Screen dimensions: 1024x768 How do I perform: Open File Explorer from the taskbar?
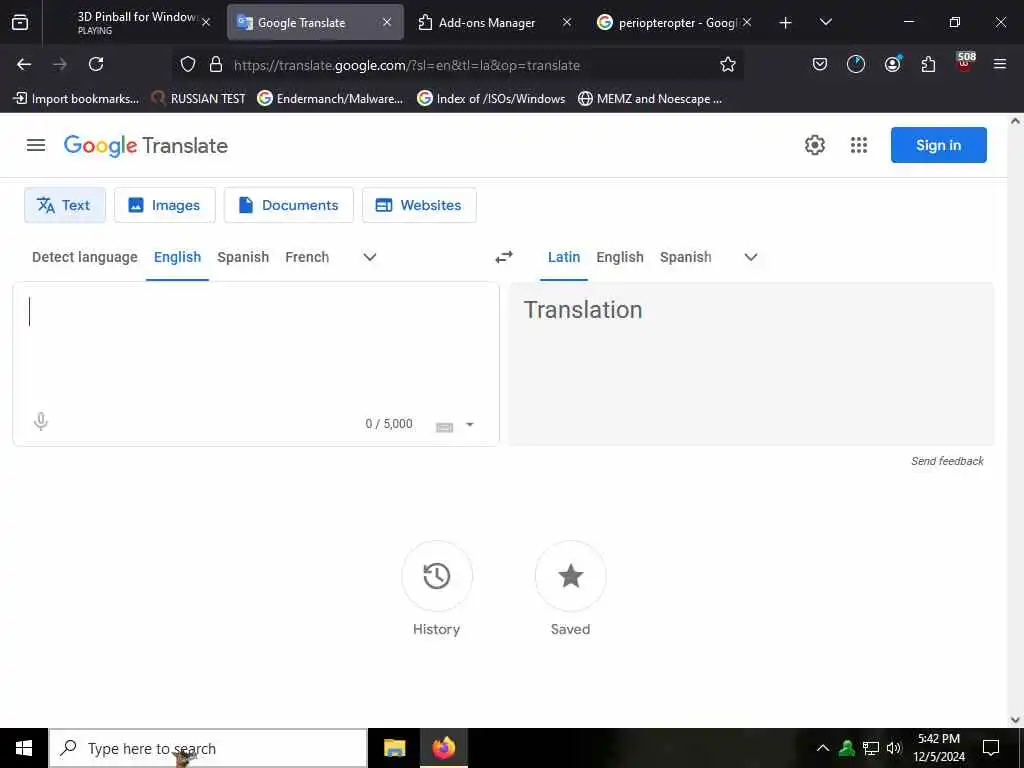[394, 748]
